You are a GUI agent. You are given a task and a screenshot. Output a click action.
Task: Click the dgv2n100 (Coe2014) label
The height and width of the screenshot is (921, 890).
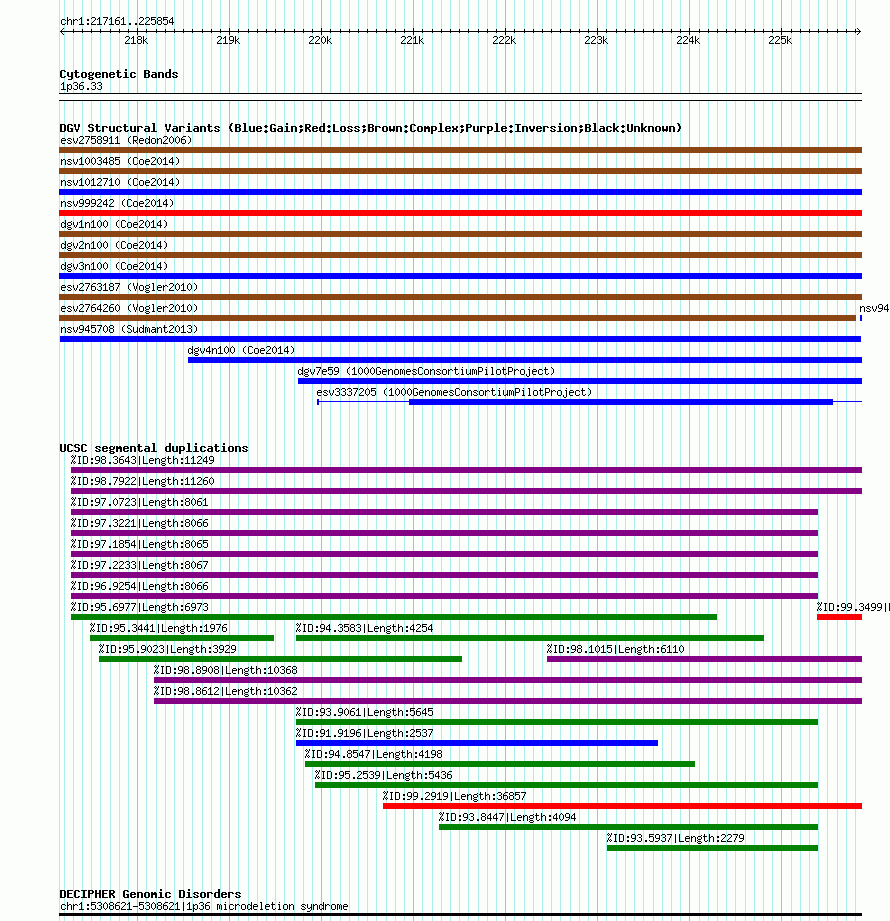click(x=114, y=245)
